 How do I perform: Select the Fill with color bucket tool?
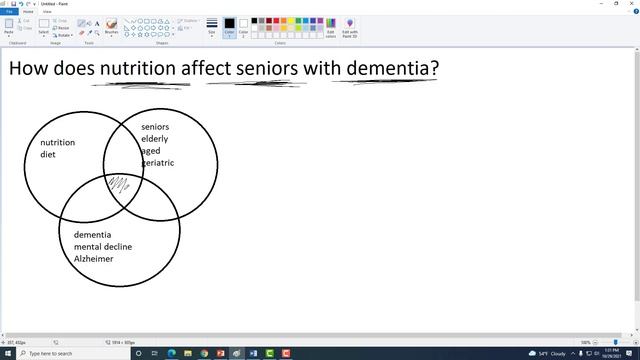click(89, 23)
